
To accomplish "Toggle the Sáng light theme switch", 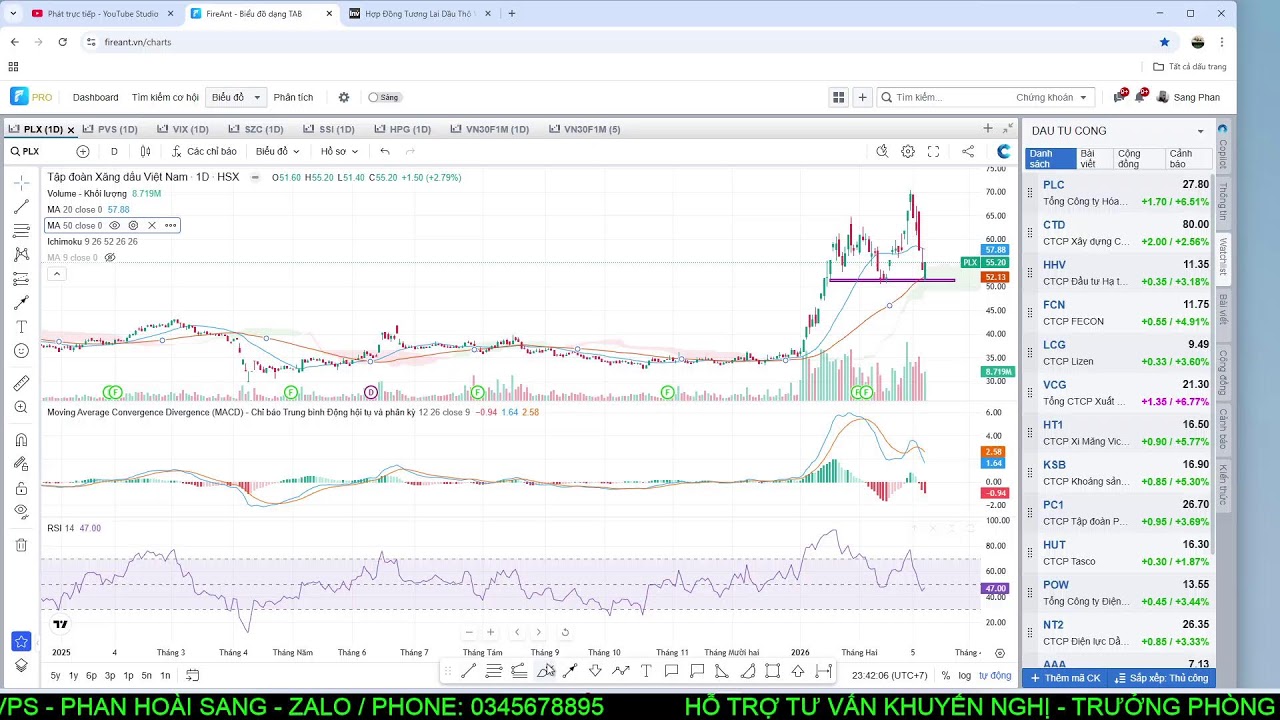I will point(384,97).
